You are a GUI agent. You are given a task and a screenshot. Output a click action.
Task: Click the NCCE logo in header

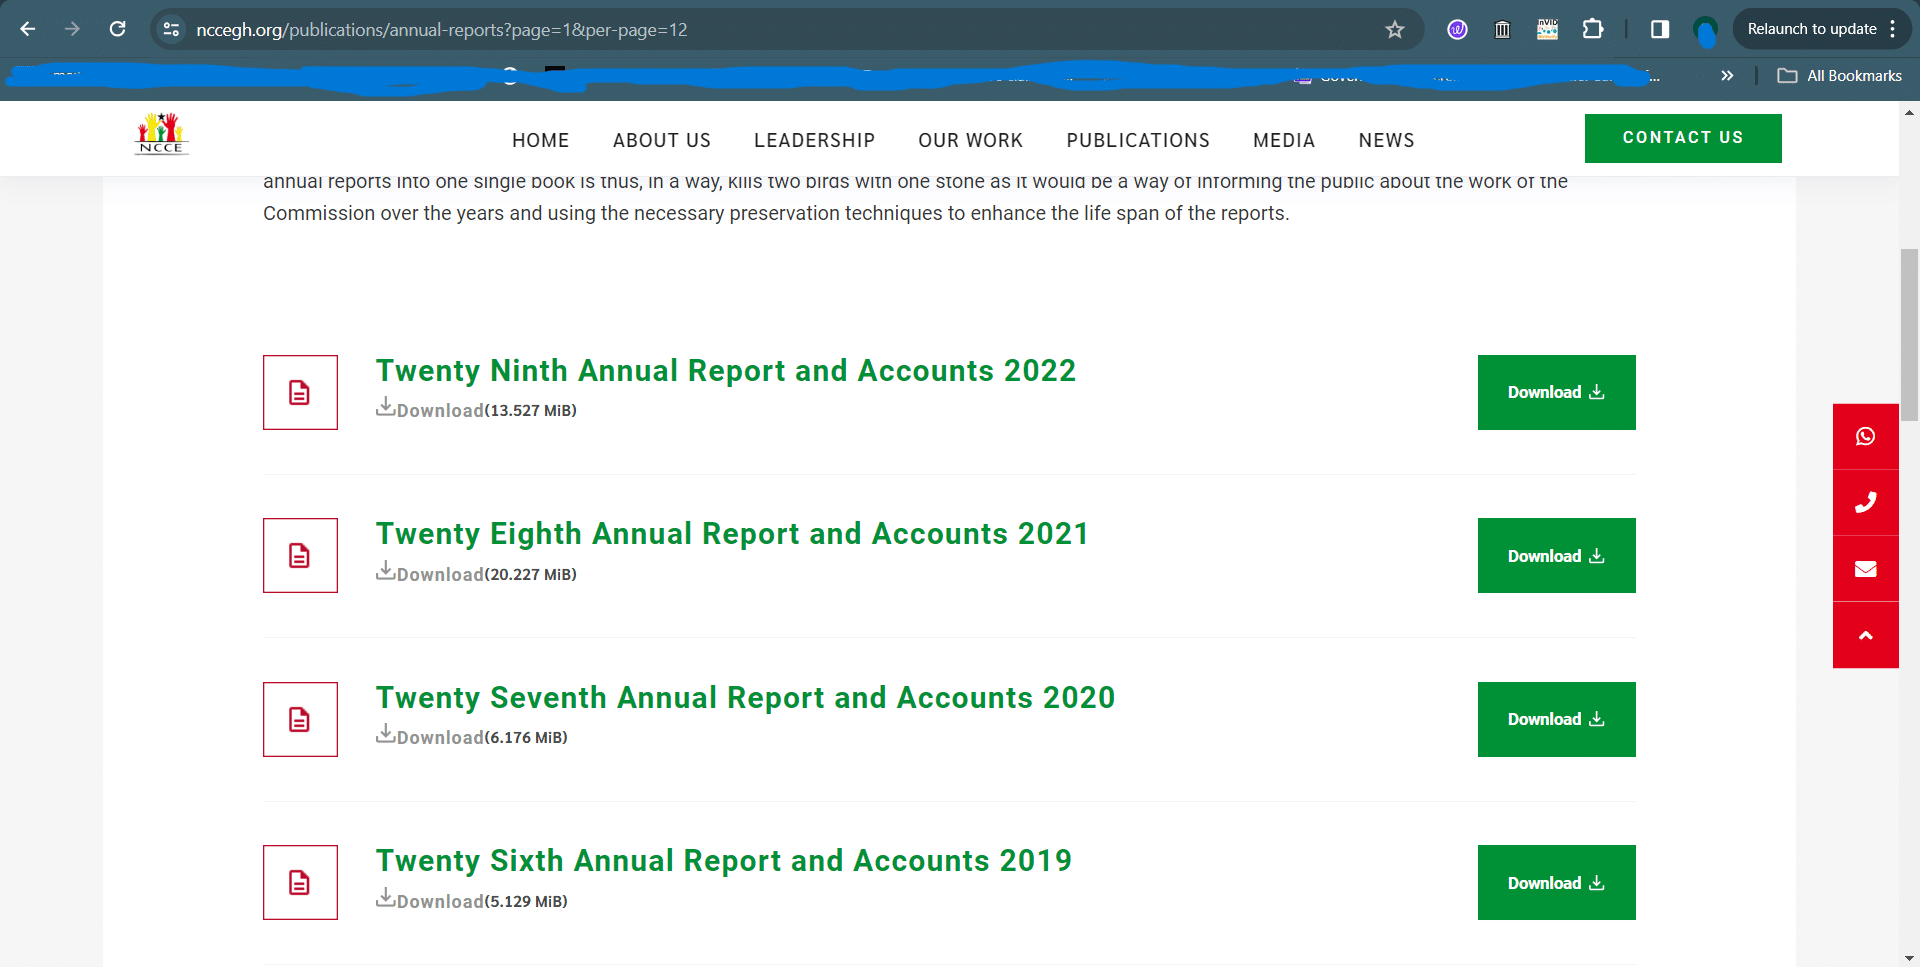pyautogui.click(x=161, y=135)
